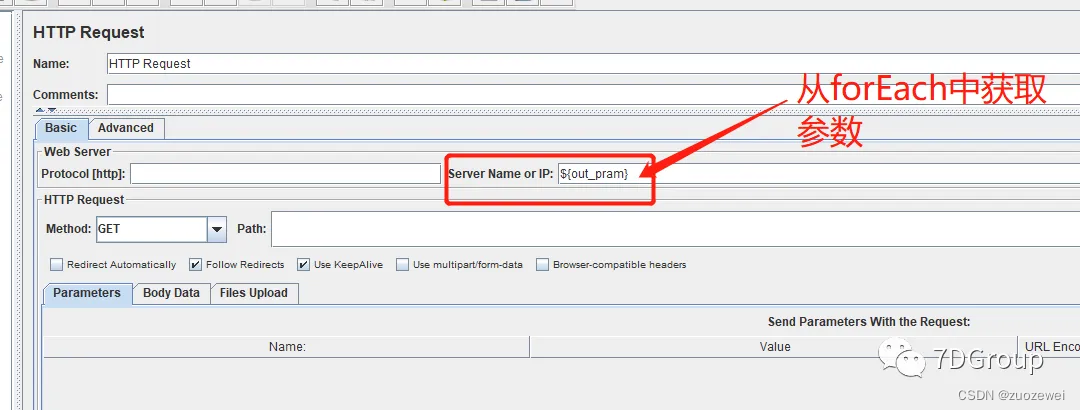This screenshot has width=1080, height=410.
Task: Click the URL Encode column header
Action: pos(1048,347)
